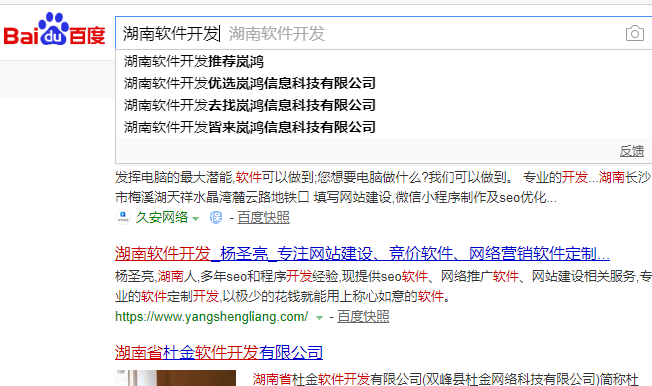Viewport: 652px width, 386px height.
Task: Expand the 久安网络 dropdown arrow
Action: point(195,218)
